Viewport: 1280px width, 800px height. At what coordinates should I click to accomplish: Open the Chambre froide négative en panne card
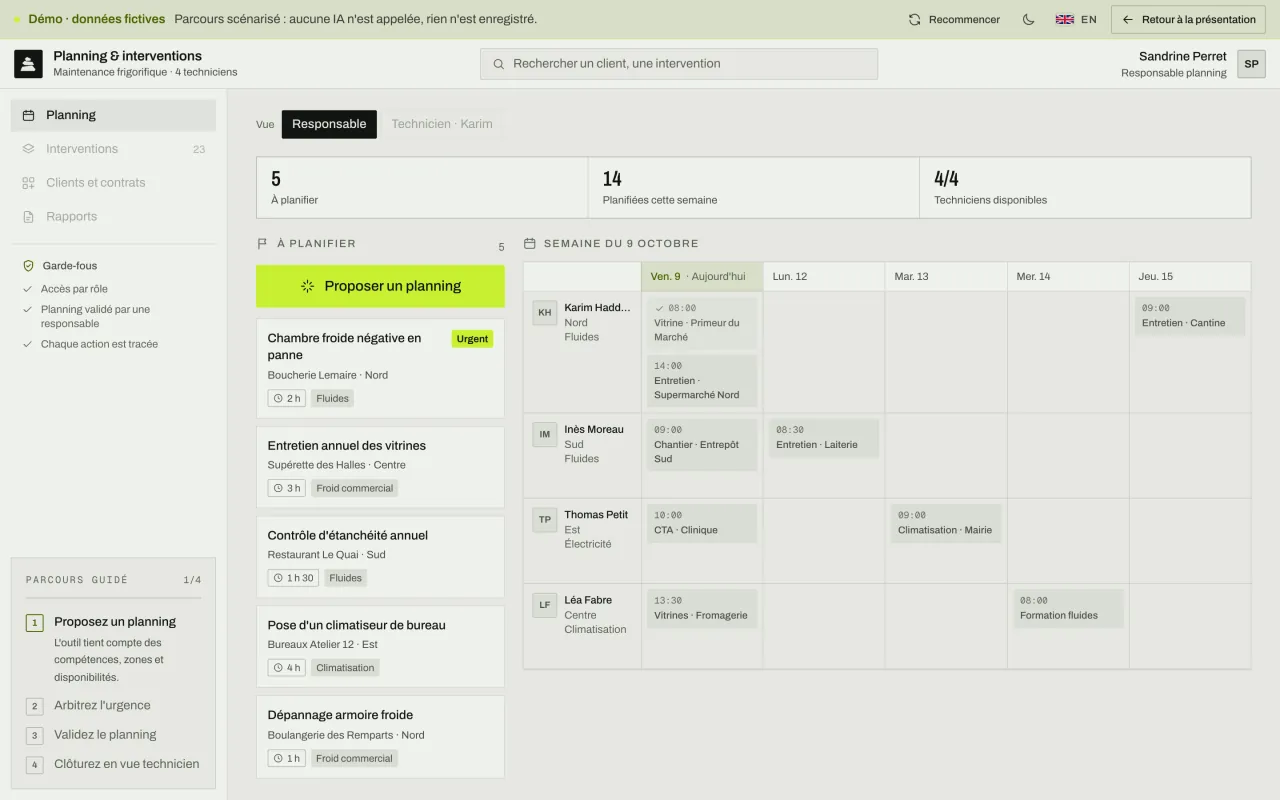(x=380, y=368)
